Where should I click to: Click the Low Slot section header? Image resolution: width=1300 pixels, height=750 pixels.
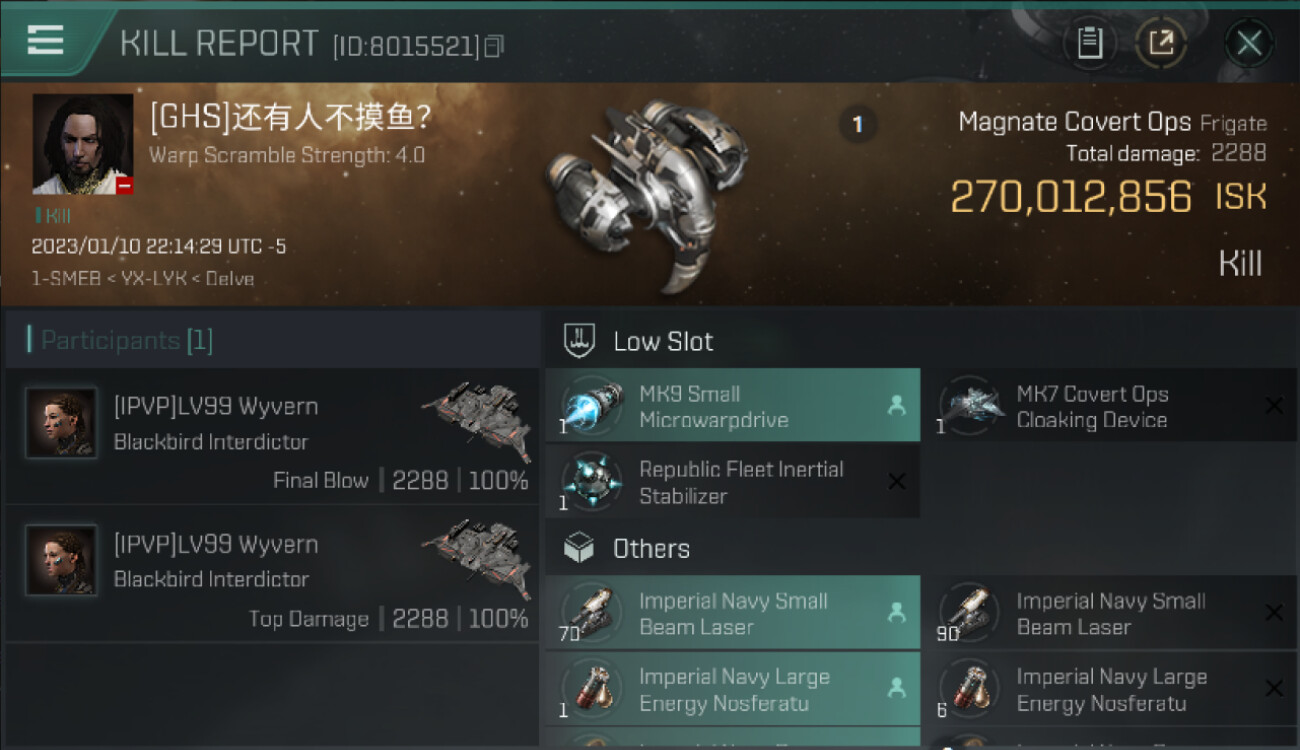662,341
